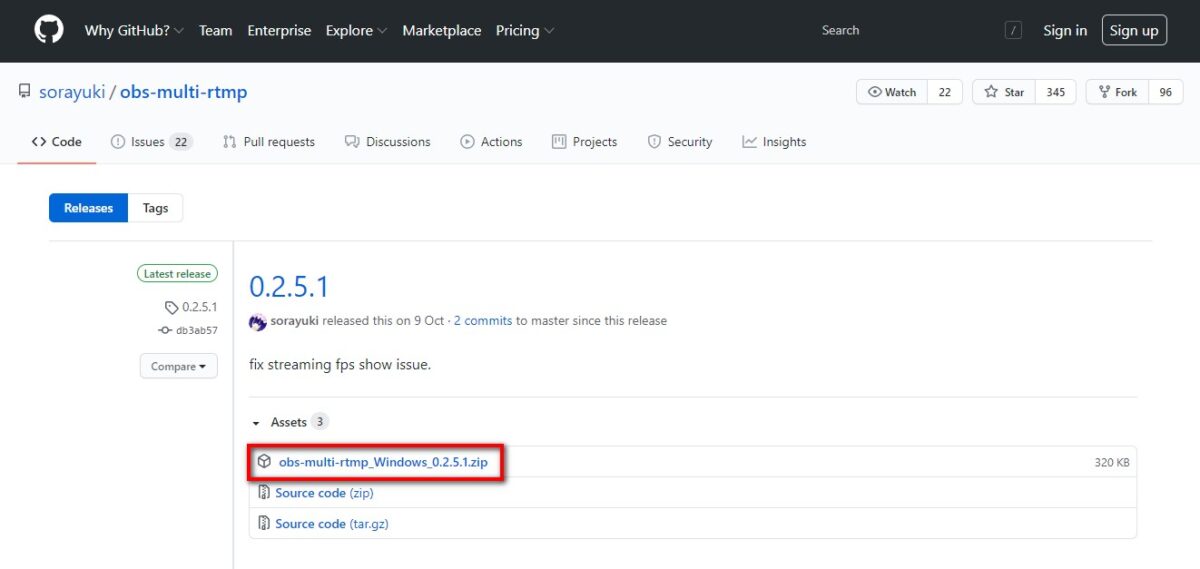Open the Compare dropdown
Viewport: 1200px width, 569px height.
coord(178,366)
